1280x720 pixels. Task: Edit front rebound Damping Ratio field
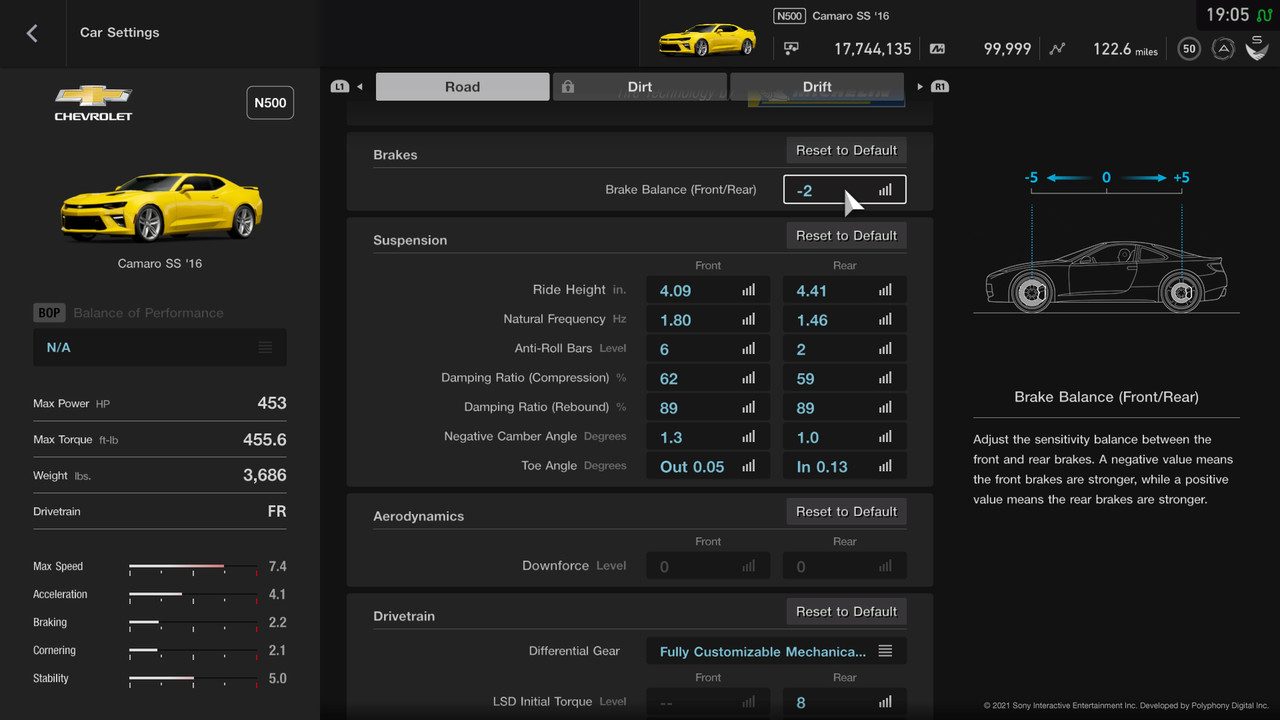click(x=708, y=408)
